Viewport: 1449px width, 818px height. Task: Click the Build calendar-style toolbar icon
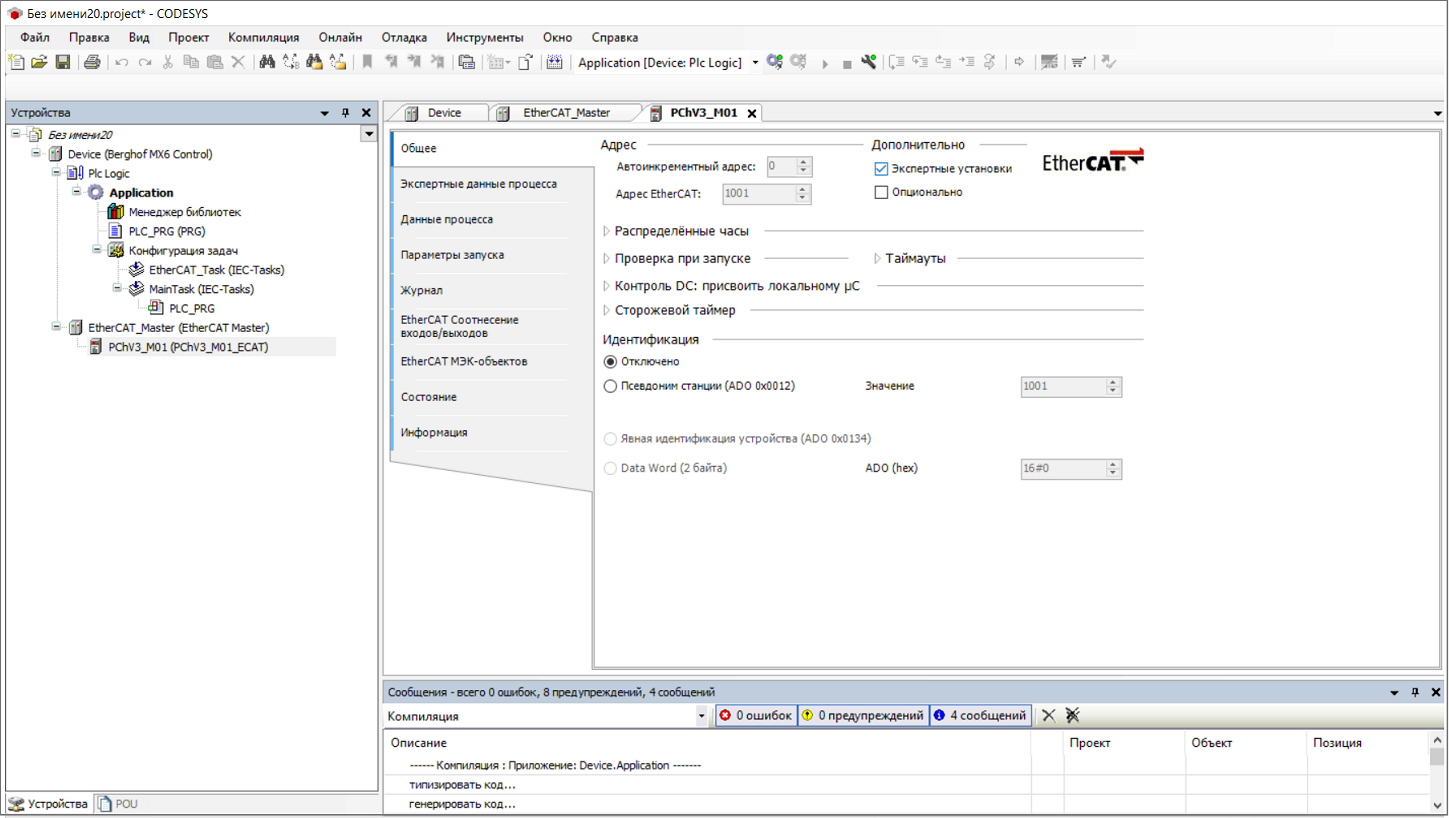coord(554,62)
